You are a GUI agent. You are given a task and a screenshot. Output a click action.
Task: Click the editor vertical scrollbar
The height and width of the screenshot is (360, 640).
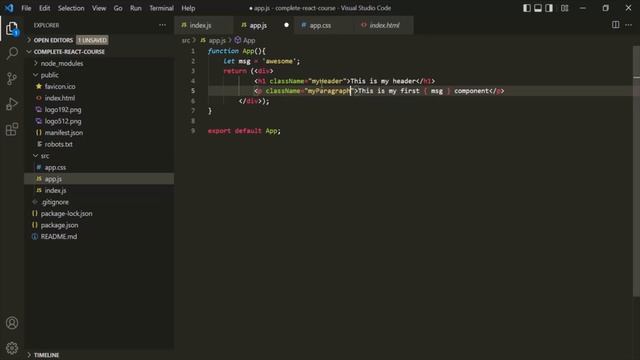[636, 171]
